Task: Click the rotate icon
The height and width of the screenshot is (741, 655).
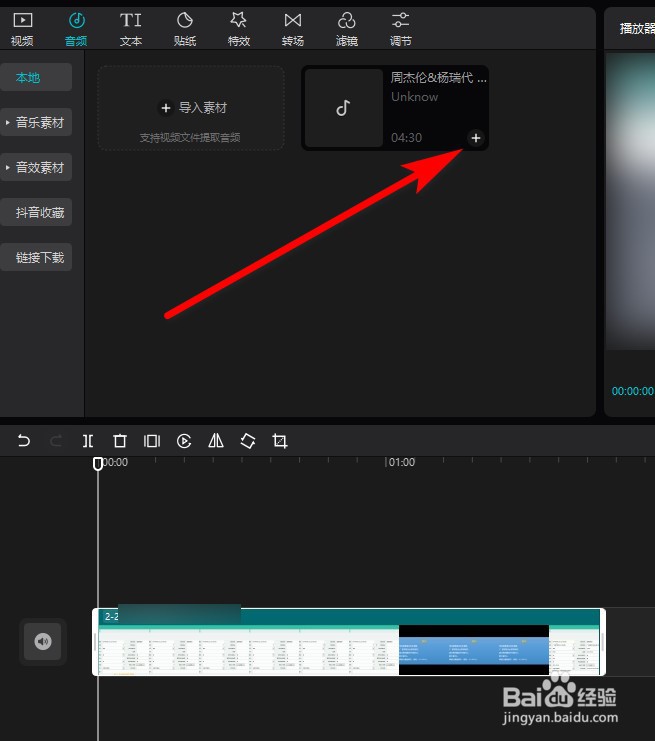Action: [x=248, y=441]
